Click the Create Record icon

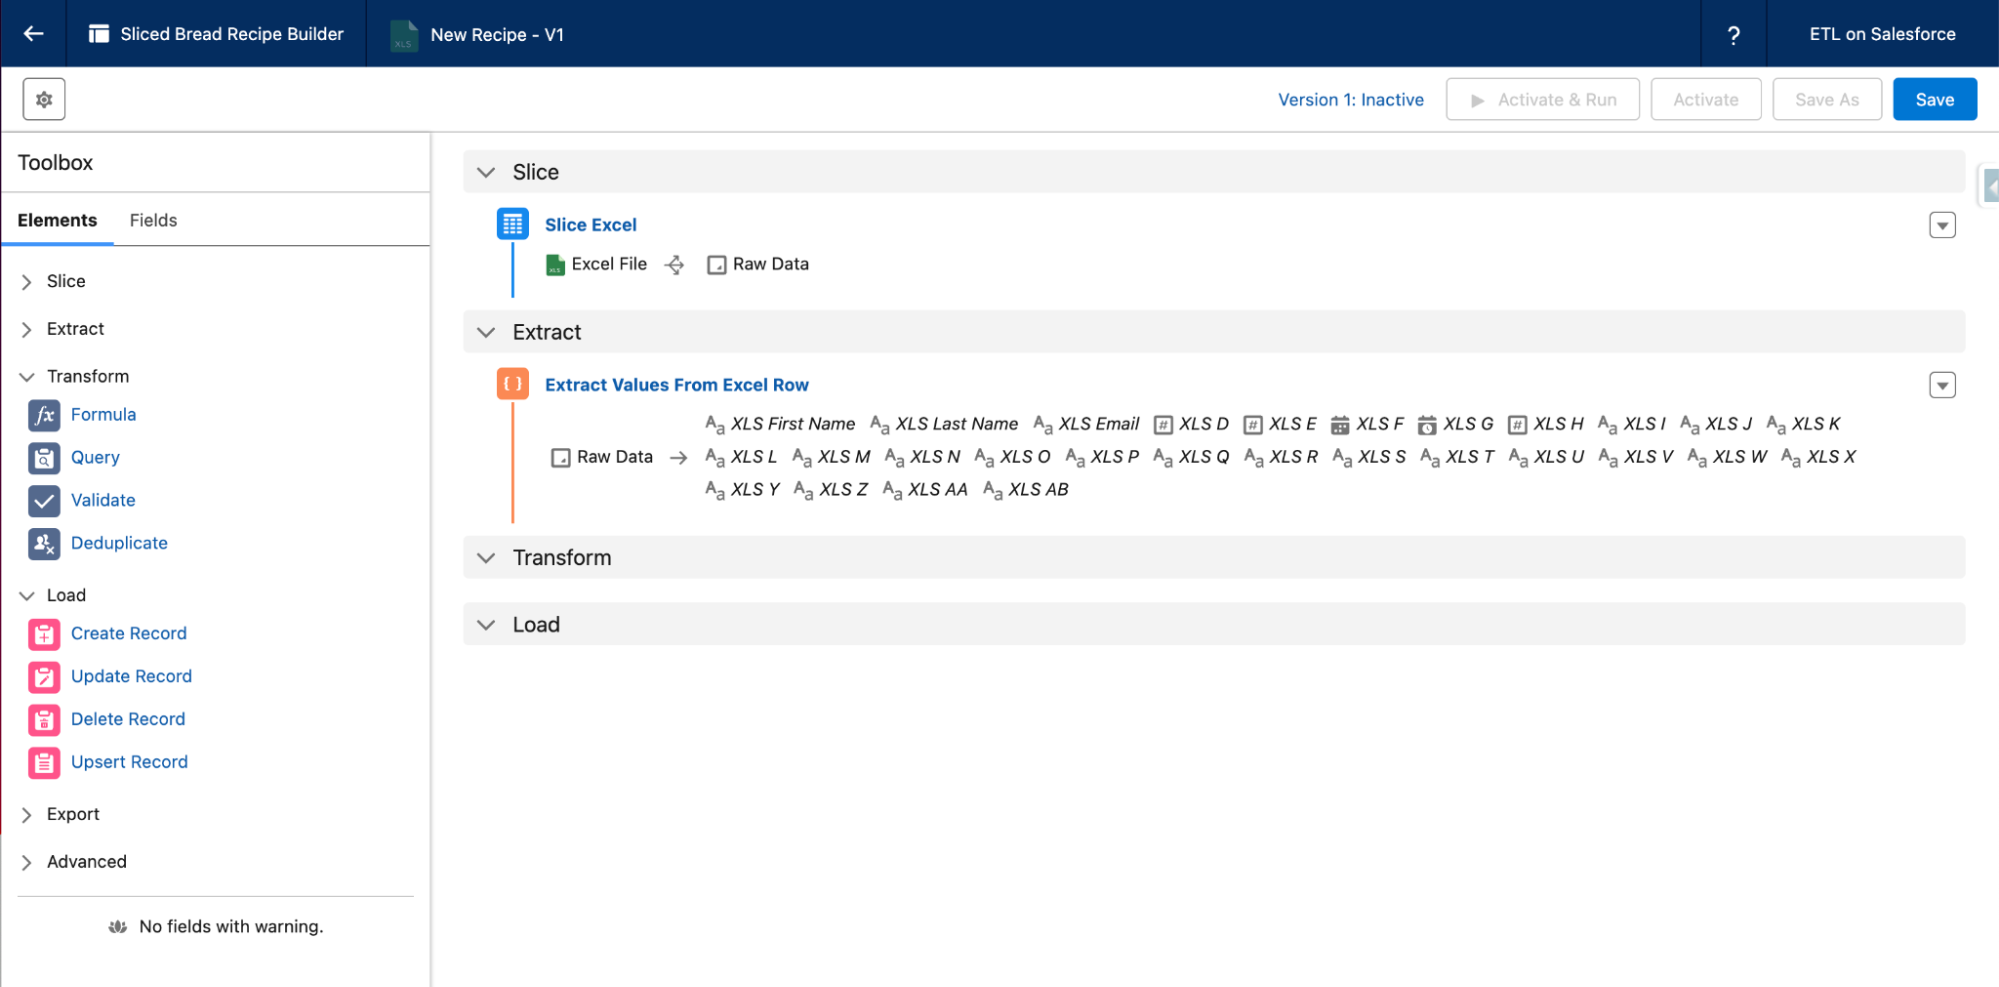click(44, 634)
